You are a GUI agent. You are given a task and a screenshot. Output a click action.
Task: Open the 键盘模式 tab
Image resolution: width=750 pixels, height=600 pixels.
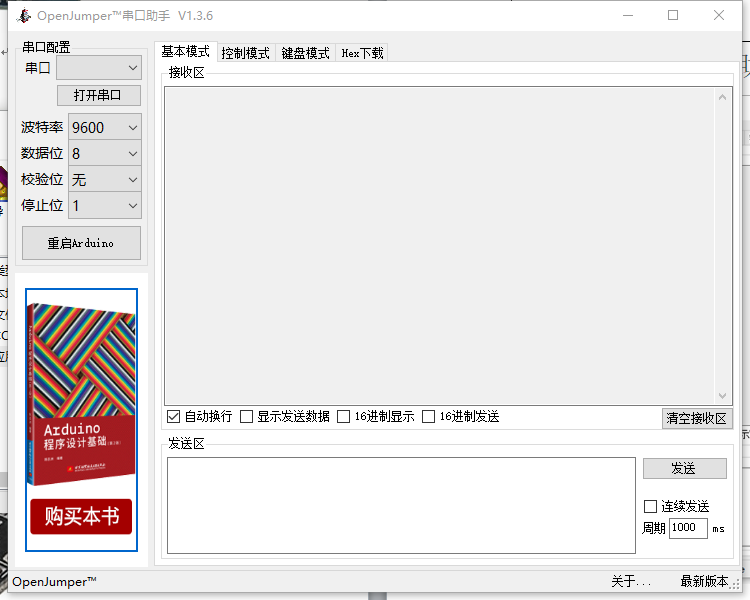coord(305,53)
